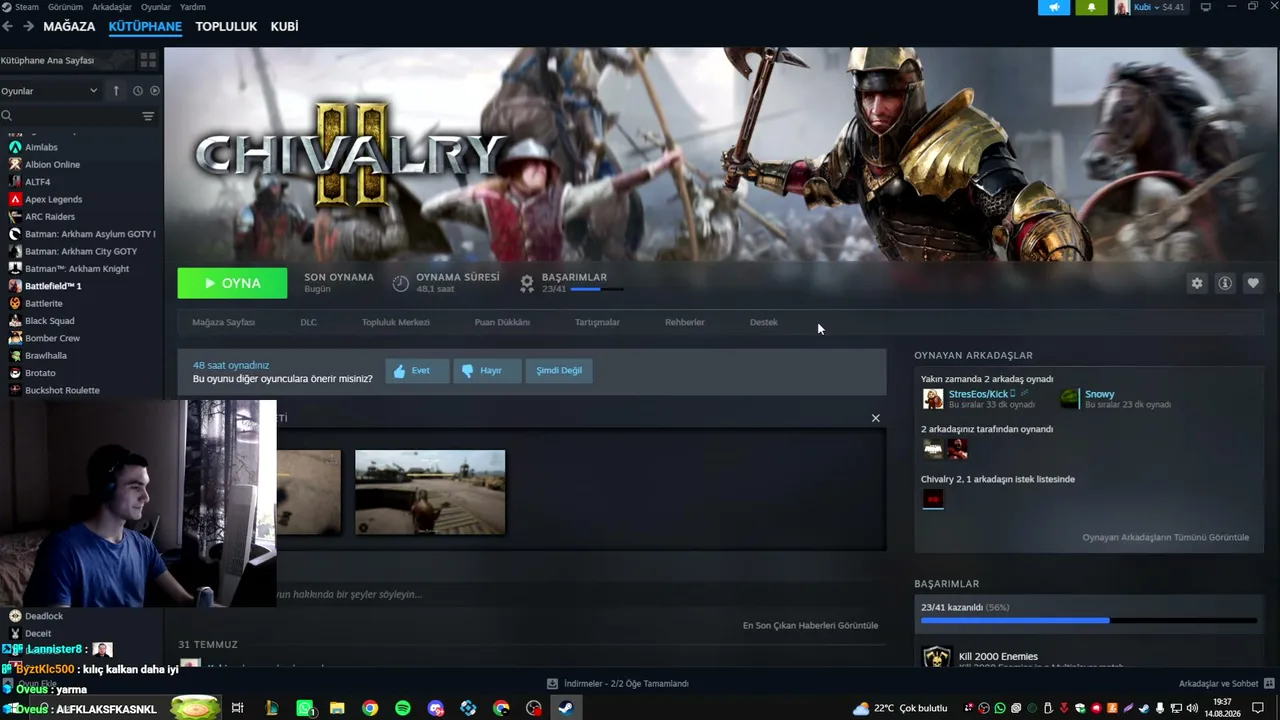Visit Topluluk Merkezi link

pyautogui.click(x=395, y=322)
